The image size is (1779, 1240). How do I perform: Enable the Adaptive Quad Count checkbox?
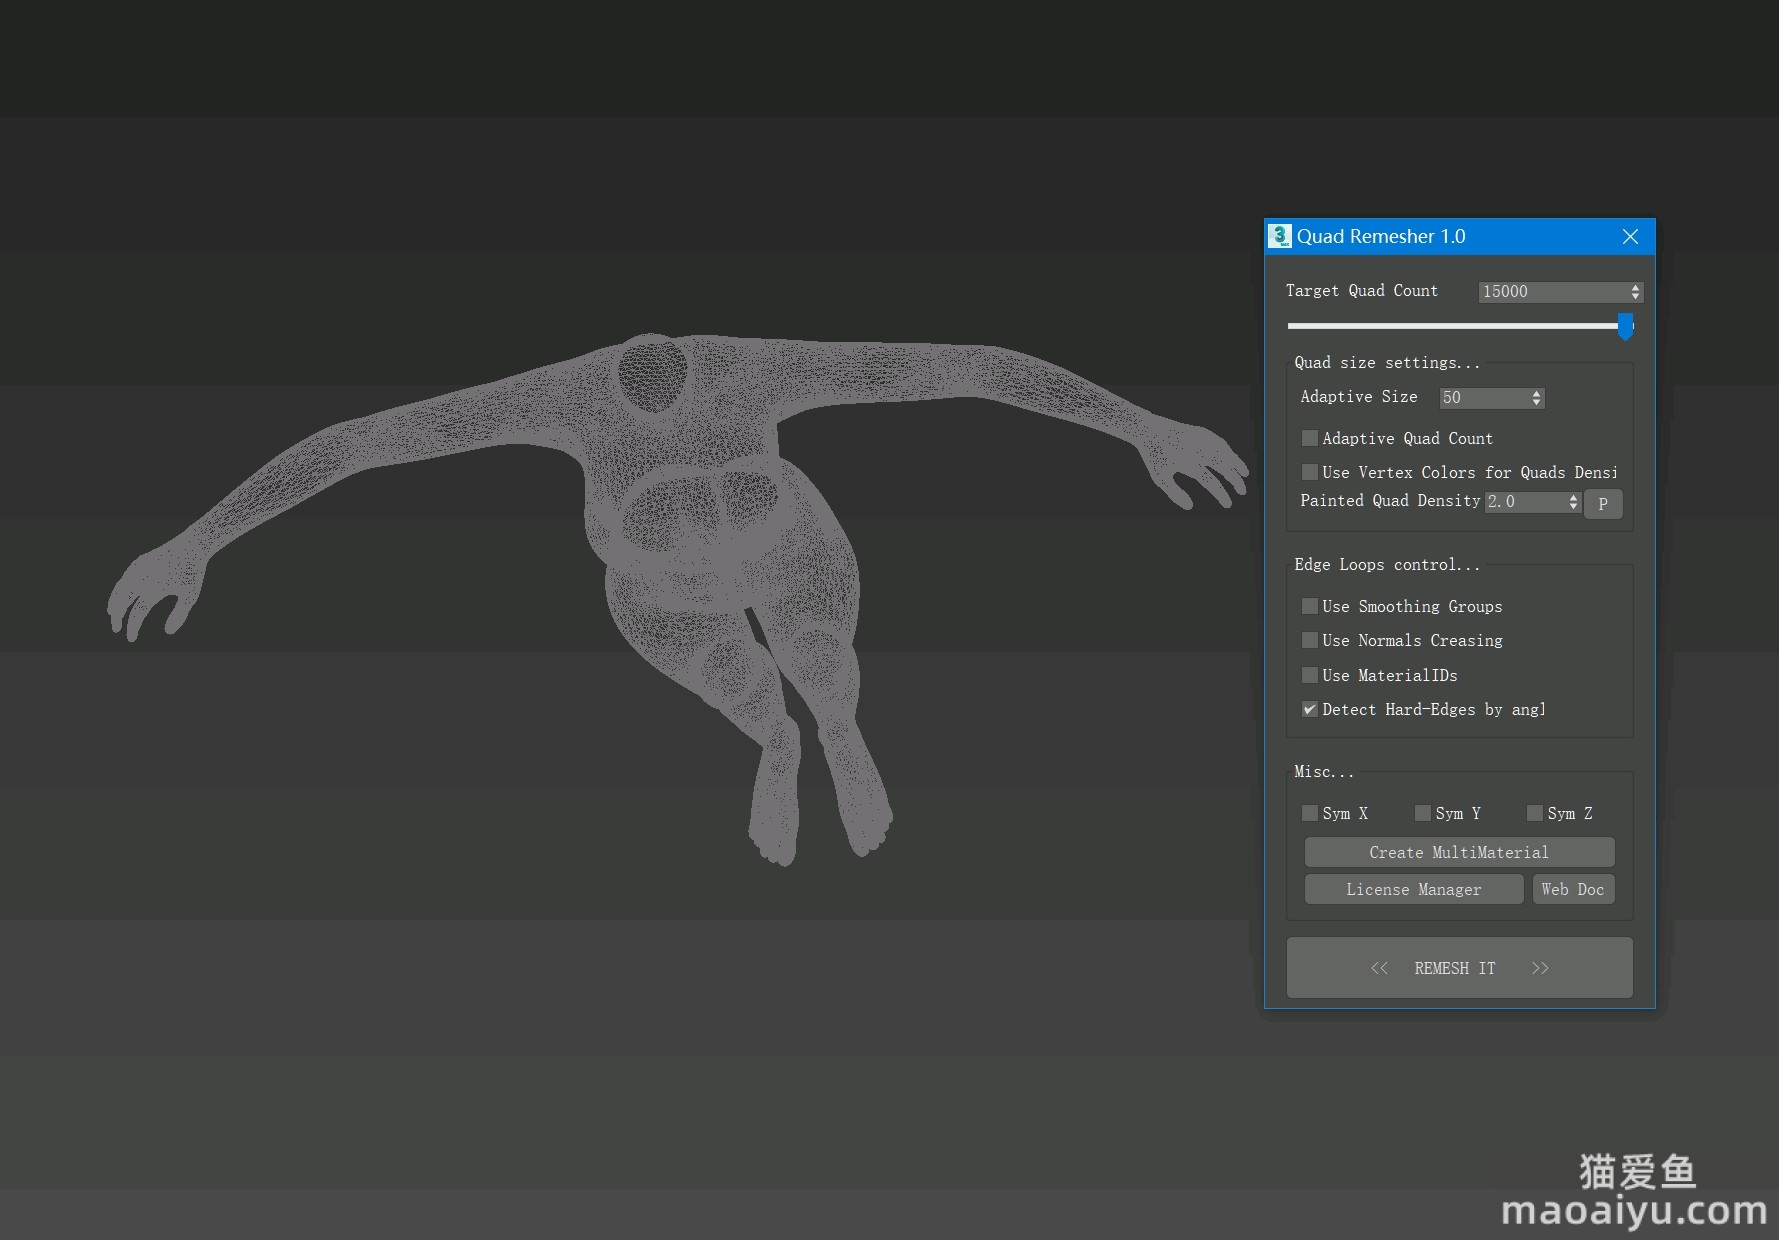pos(1309,438)
